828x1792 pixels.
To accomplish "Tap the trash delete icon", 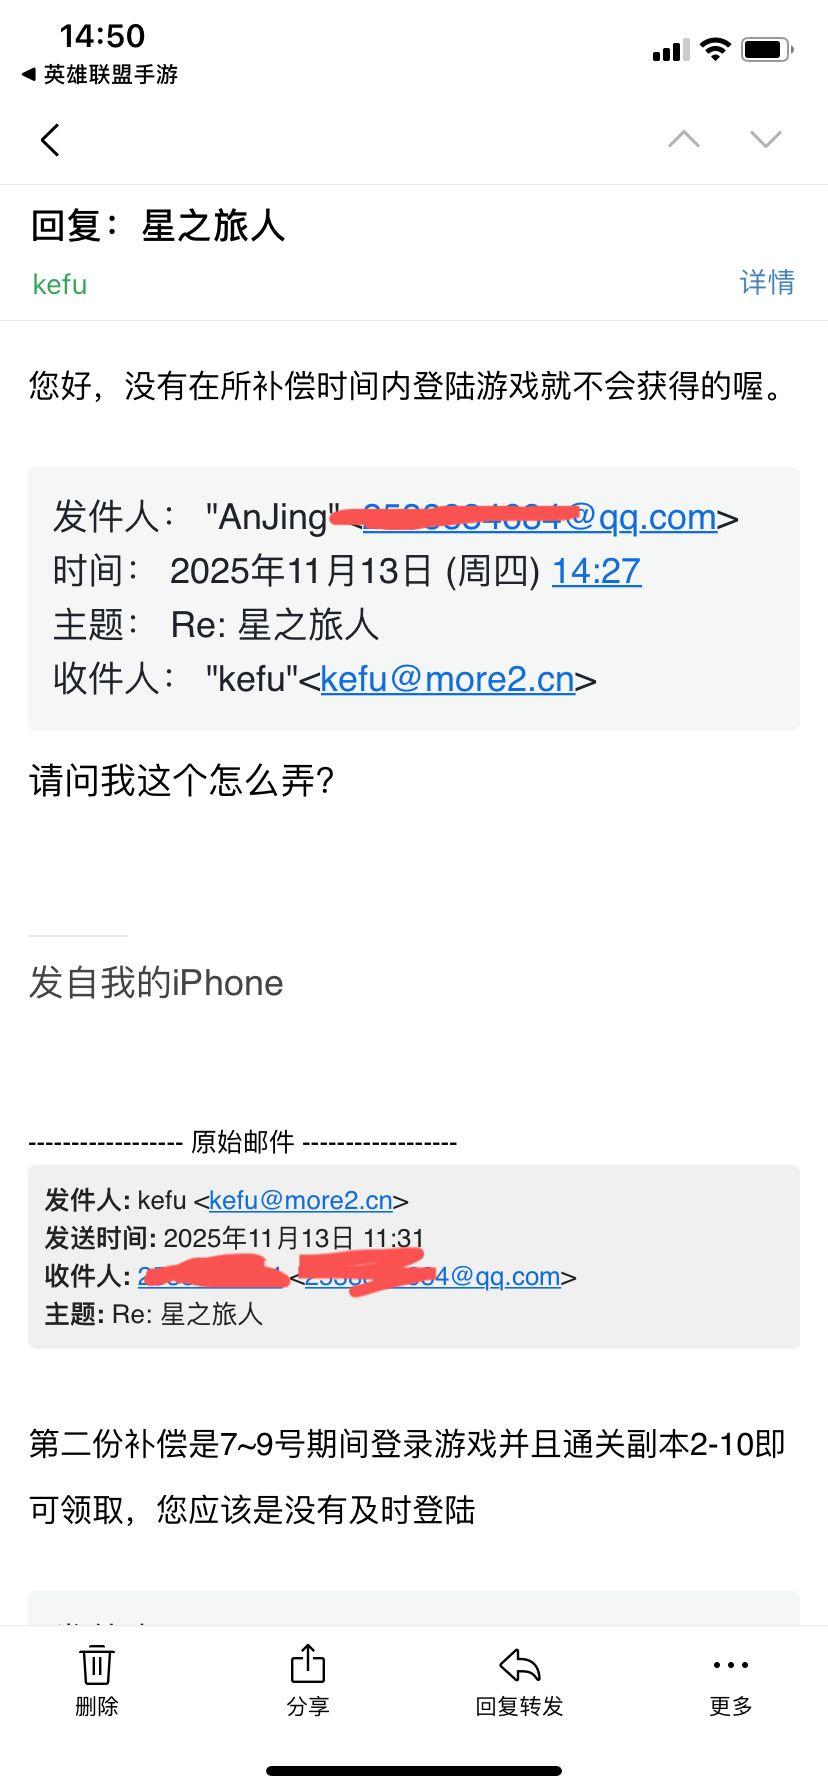I will point(97,1665).
